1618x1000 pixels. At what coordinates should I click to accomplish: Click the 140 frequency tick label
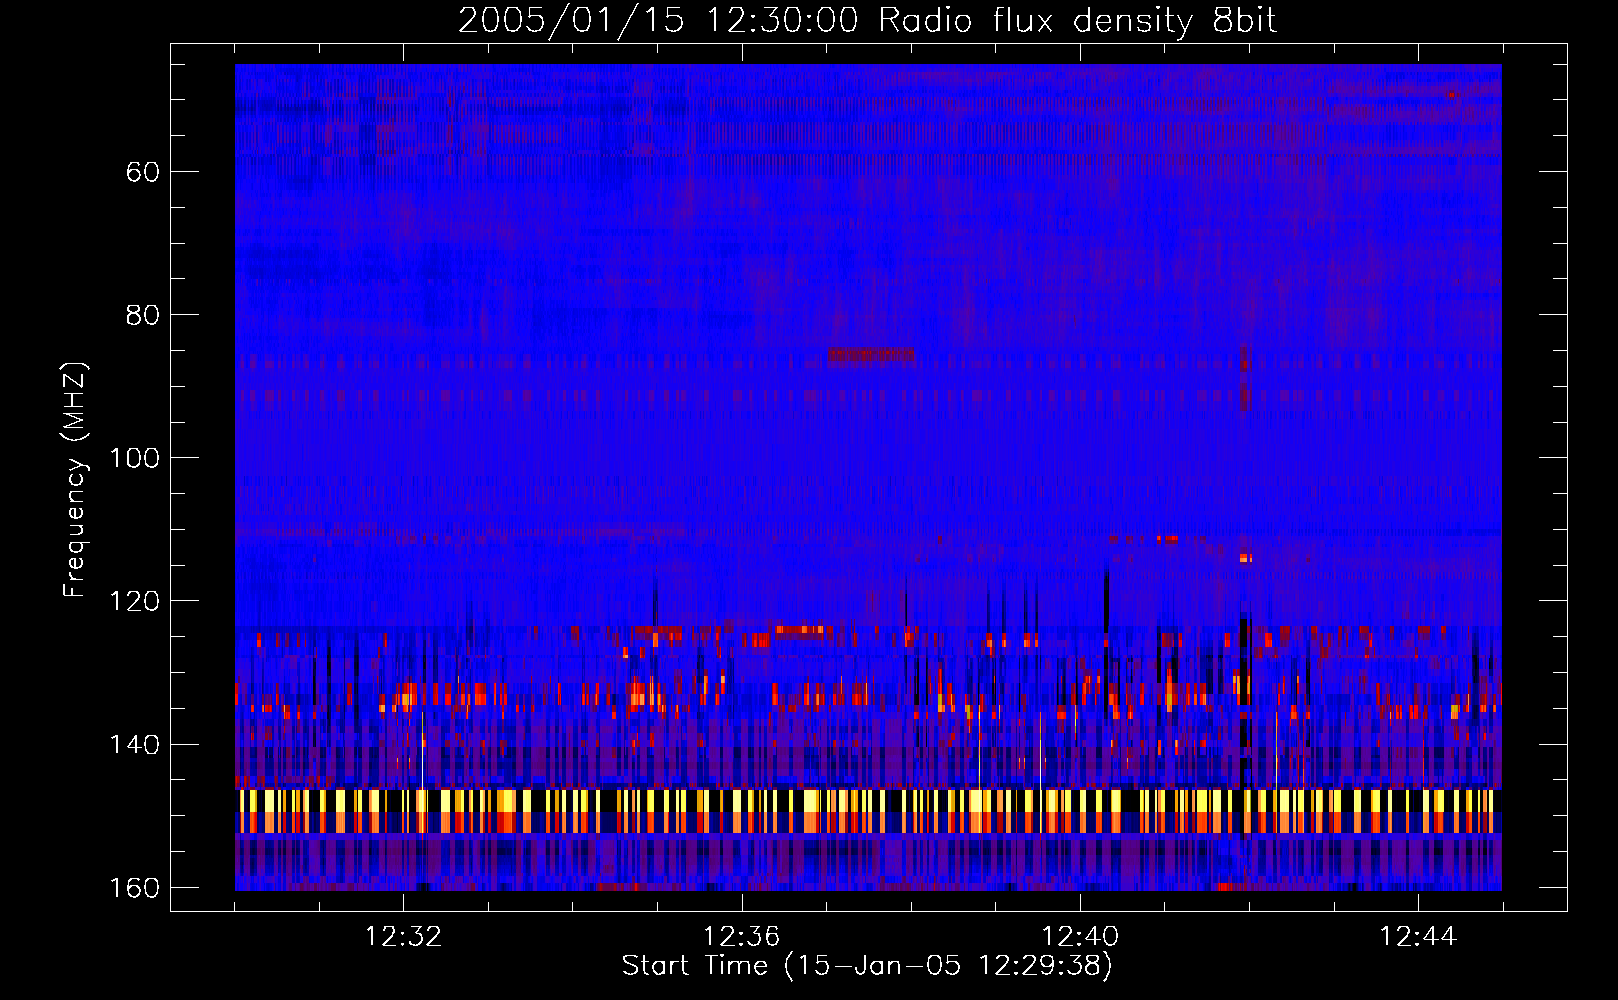pyautogui.click(x=134, y=745)
